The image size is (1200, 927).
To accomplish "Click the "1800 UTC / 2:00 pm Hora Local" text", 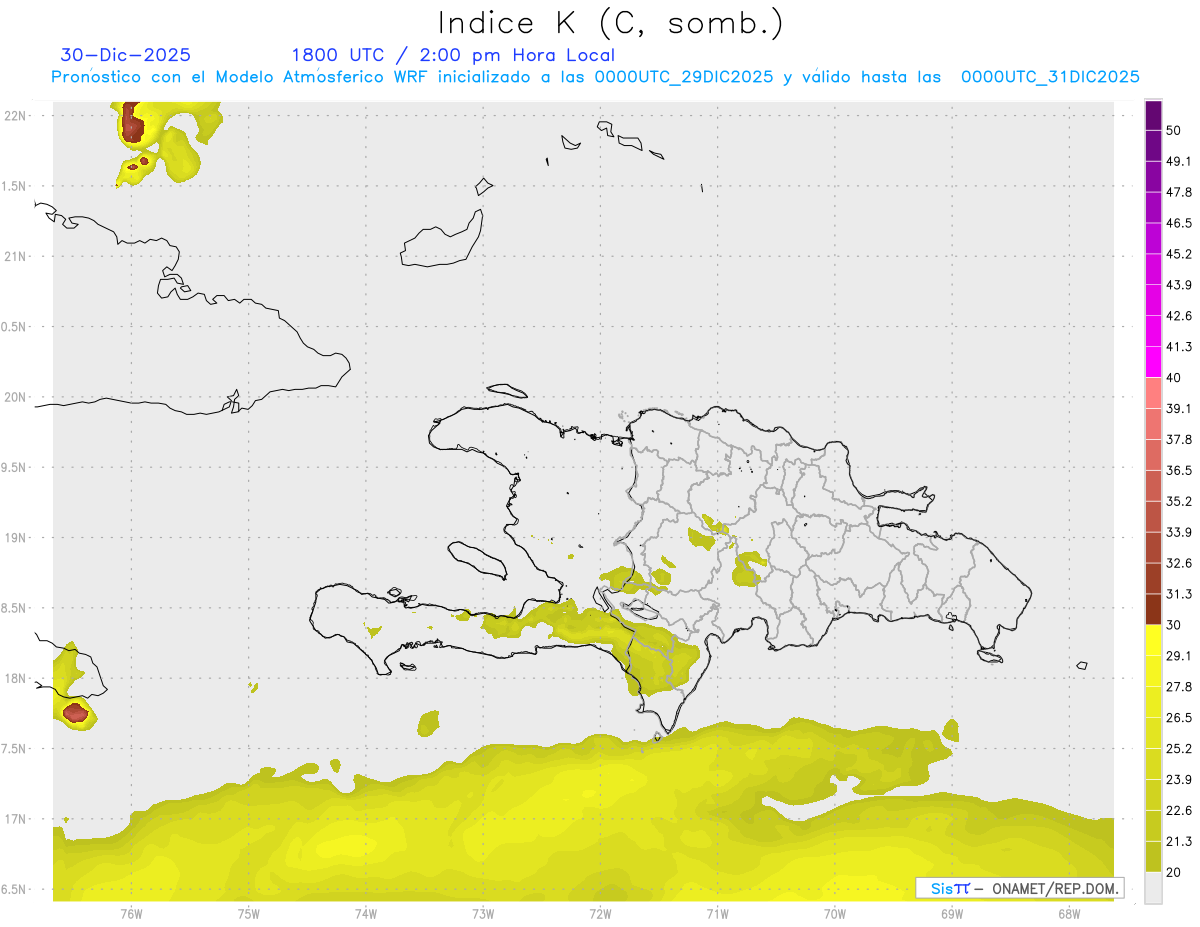I will pyautogui.click(x=453, y=55).
